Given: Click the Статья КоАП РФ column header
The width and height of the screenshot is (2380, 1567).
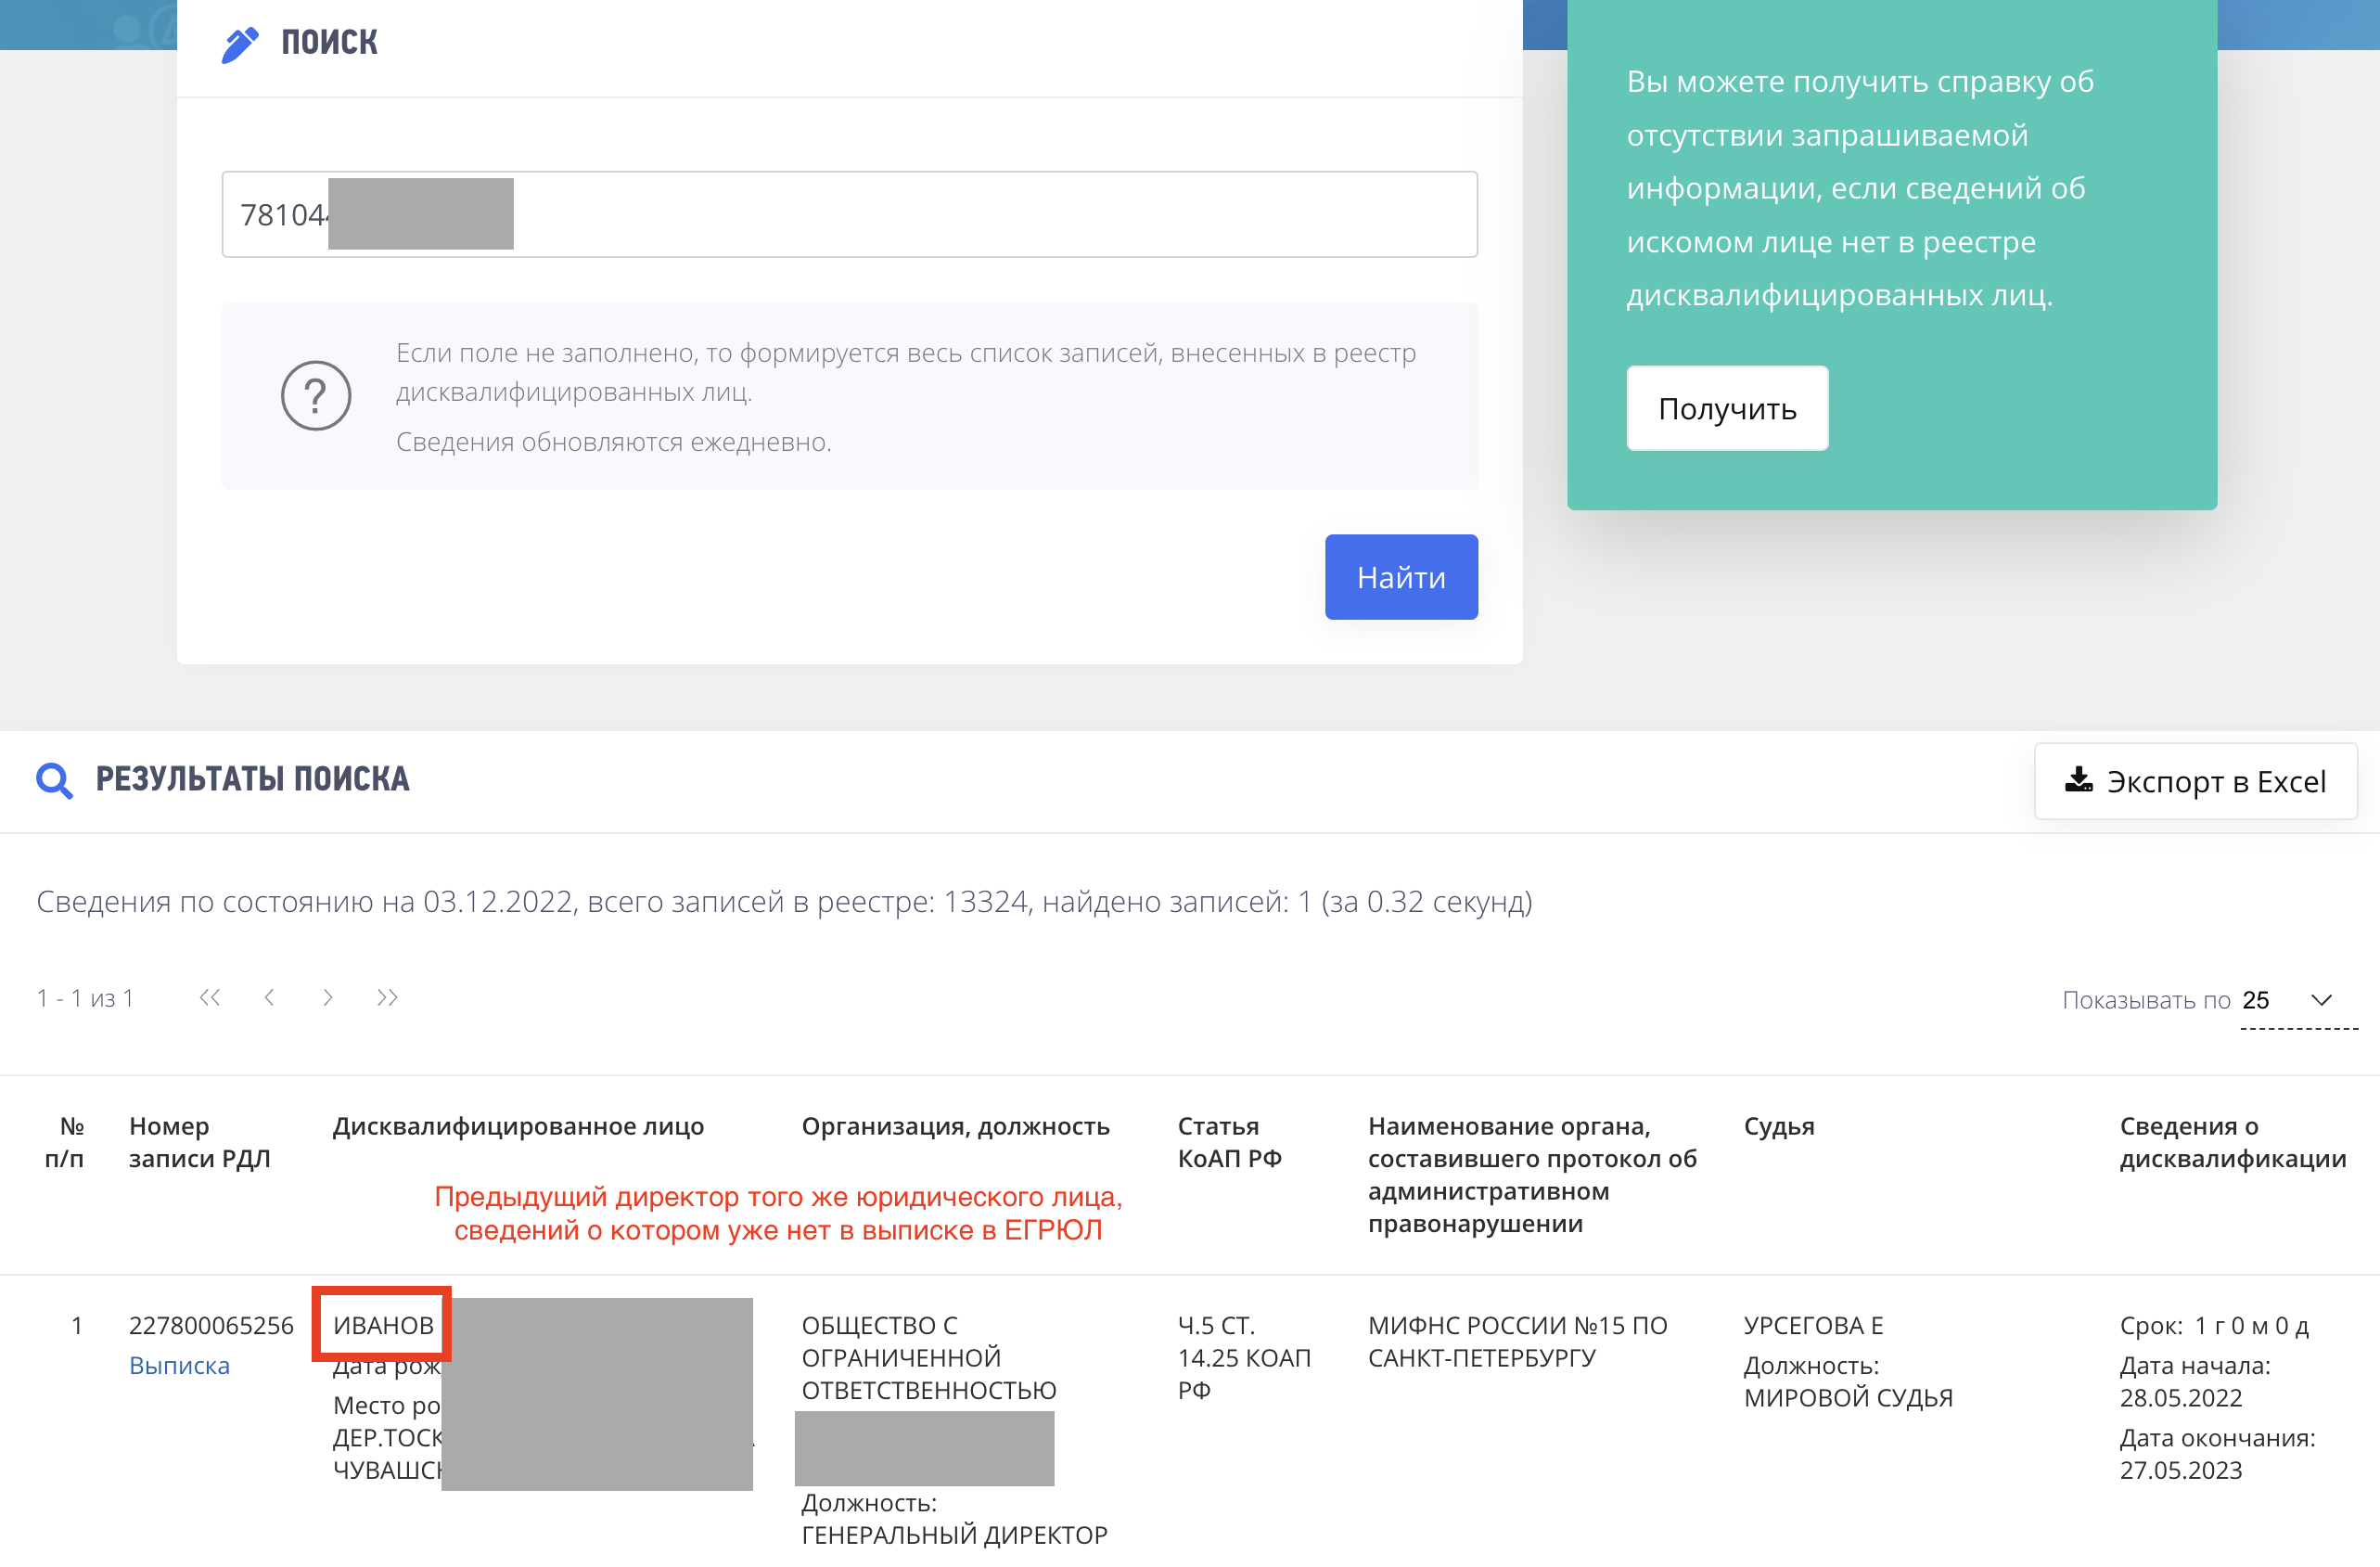Looking at the screenshot, I should tap(1229, 1142).
